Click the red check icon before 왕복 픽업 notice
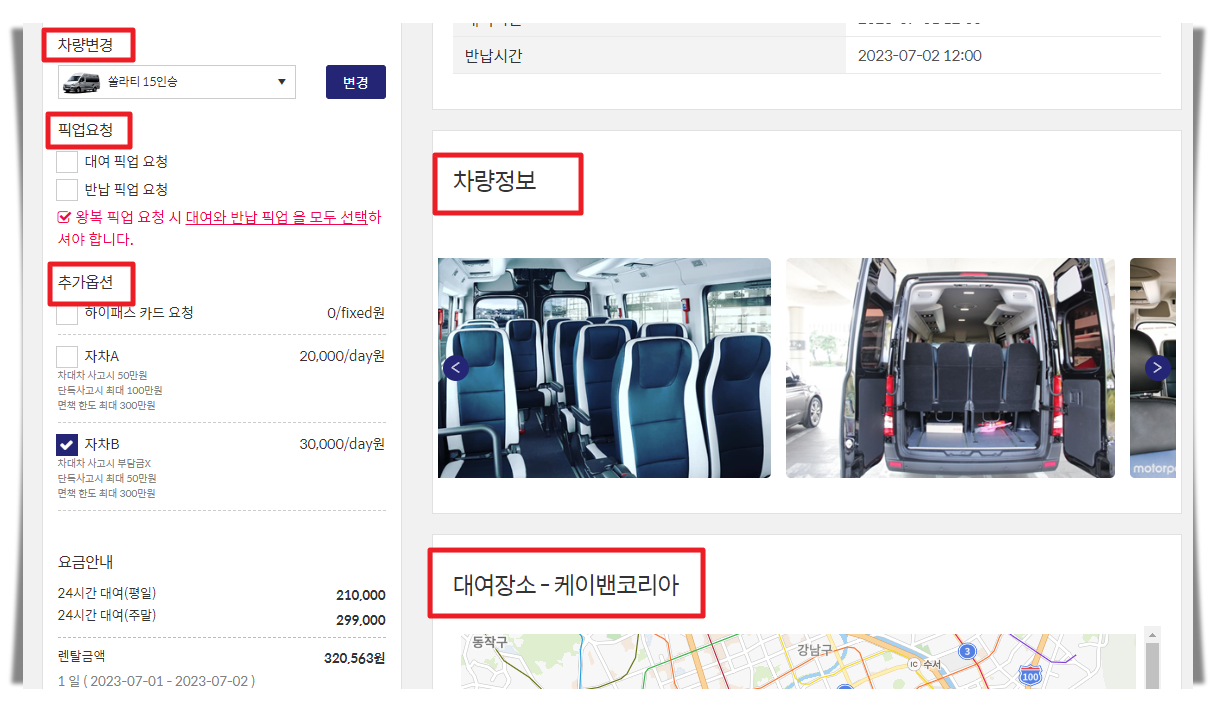Screen dimensions: 1216x712 65,217
